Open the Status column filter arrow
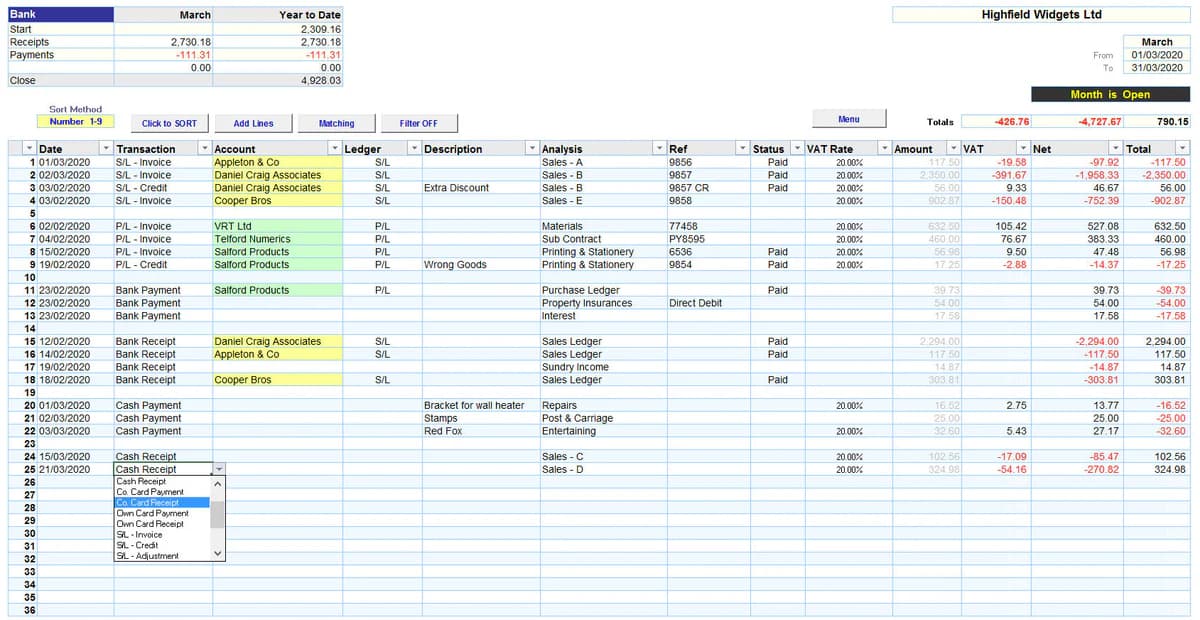Viewport: 1200px width, 620px height. (797, 149)
